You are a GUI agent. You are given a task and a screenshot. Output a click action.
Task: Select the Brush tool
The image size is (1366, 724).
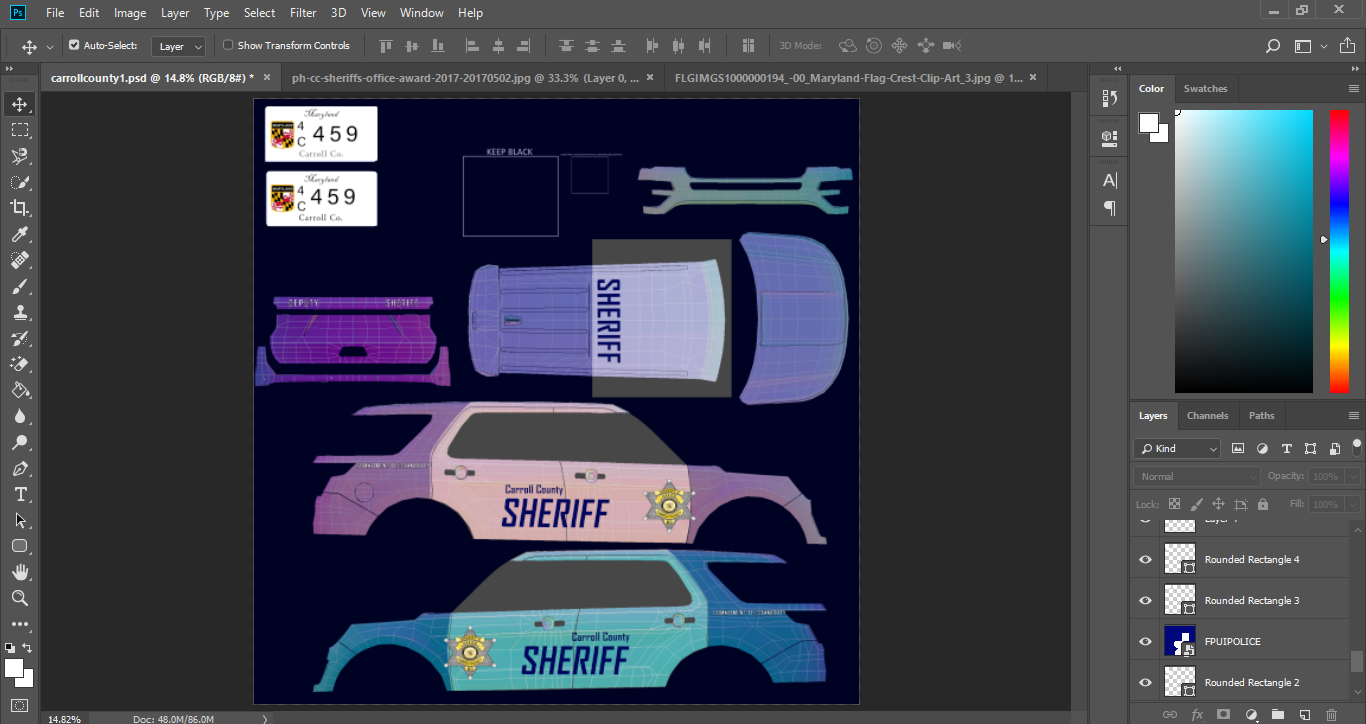(19, 287)
